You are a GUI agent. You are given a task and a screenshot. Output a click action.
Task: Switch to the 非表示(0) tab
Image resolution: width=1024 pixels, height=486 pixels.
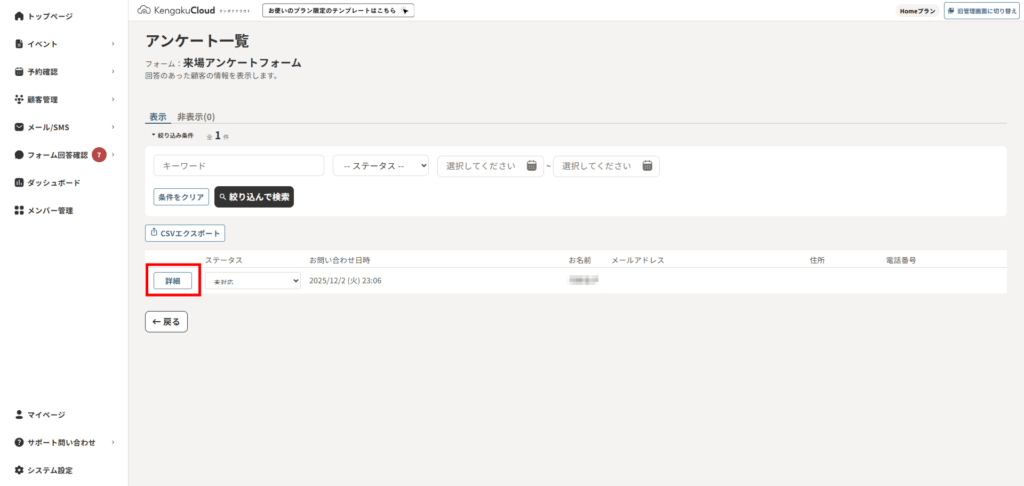[x=196, y=117]
